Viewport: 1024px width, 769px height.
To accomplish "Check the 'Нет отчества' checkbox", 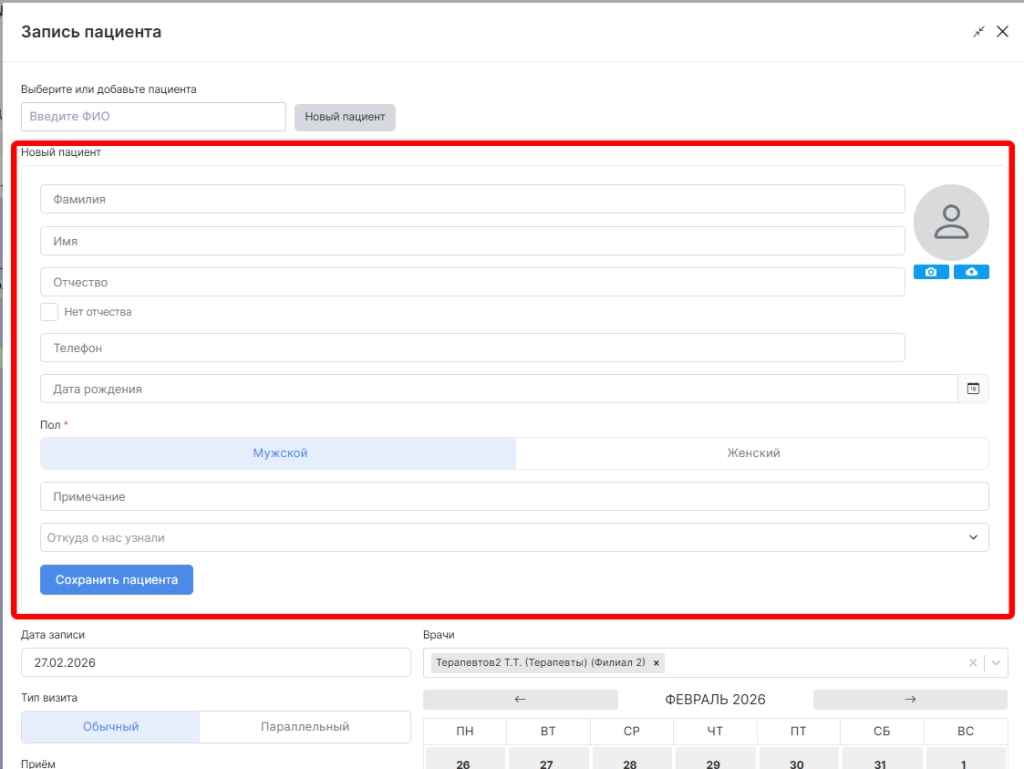I will click(x=49, y=312).
